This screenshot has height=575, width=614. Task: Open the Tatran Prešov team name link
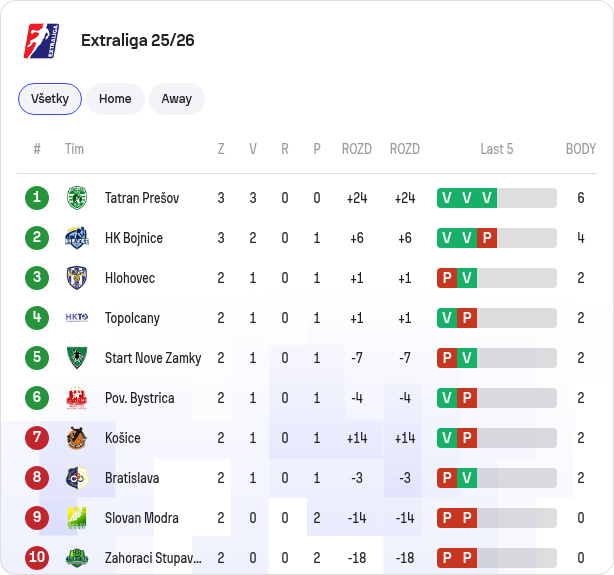pyautogui.click(x=142, y=198)
